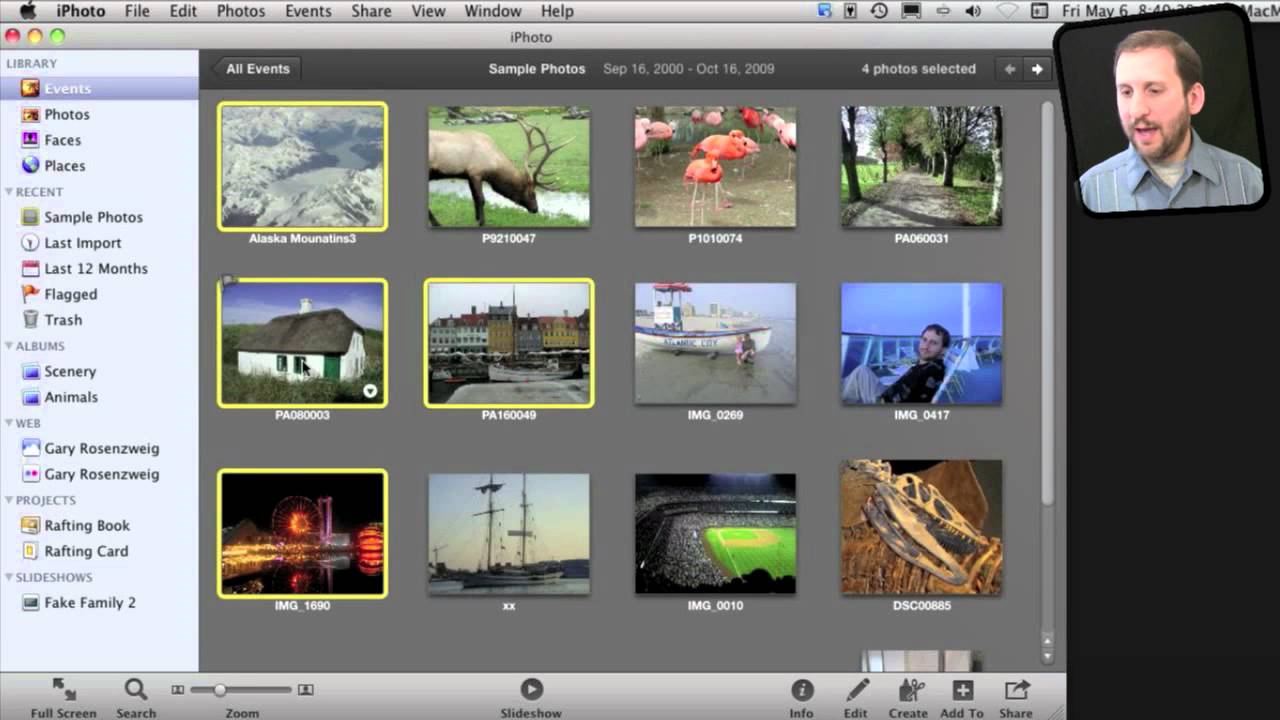Open the Info panel icon
The height and width of the screenshot is (720, 1280).
click(x=801, y=690)
